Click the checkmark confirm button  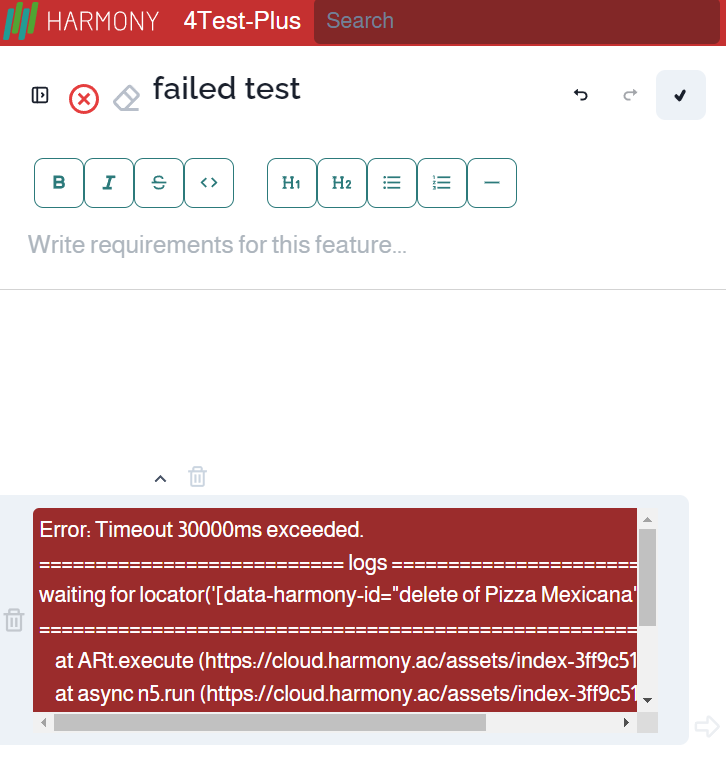(680, 95)
